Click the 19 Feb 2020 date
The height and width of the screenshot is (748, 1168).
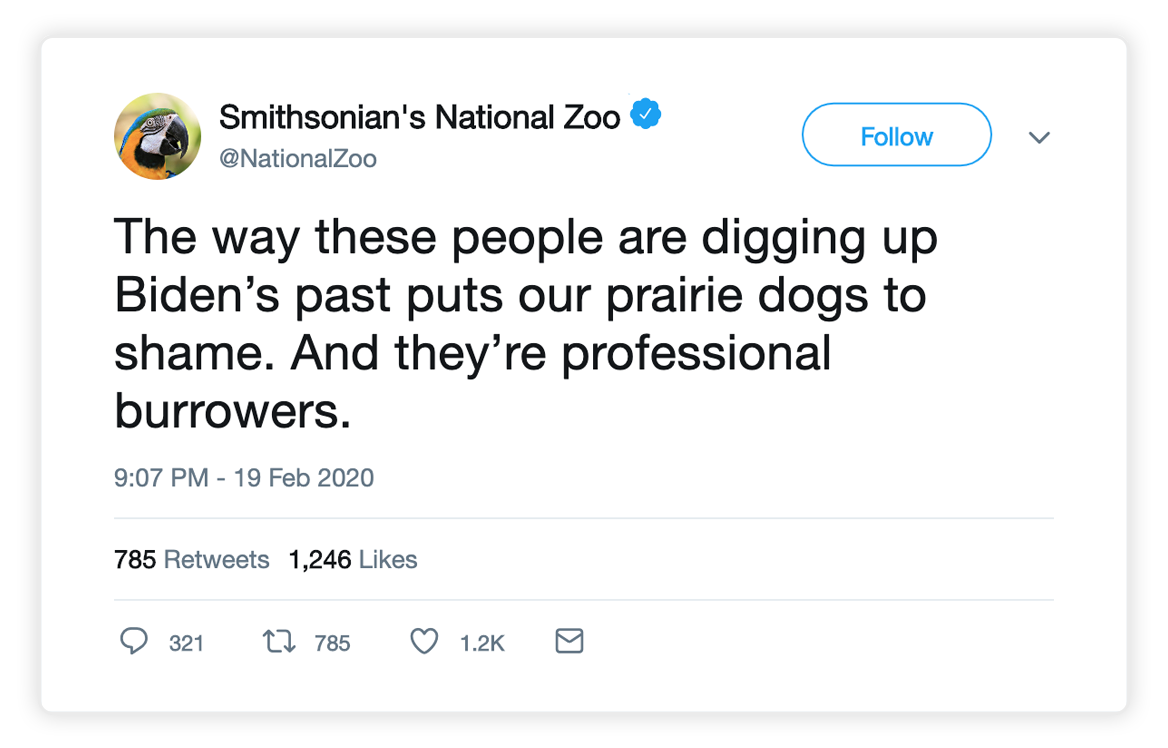tap(304, 478)
